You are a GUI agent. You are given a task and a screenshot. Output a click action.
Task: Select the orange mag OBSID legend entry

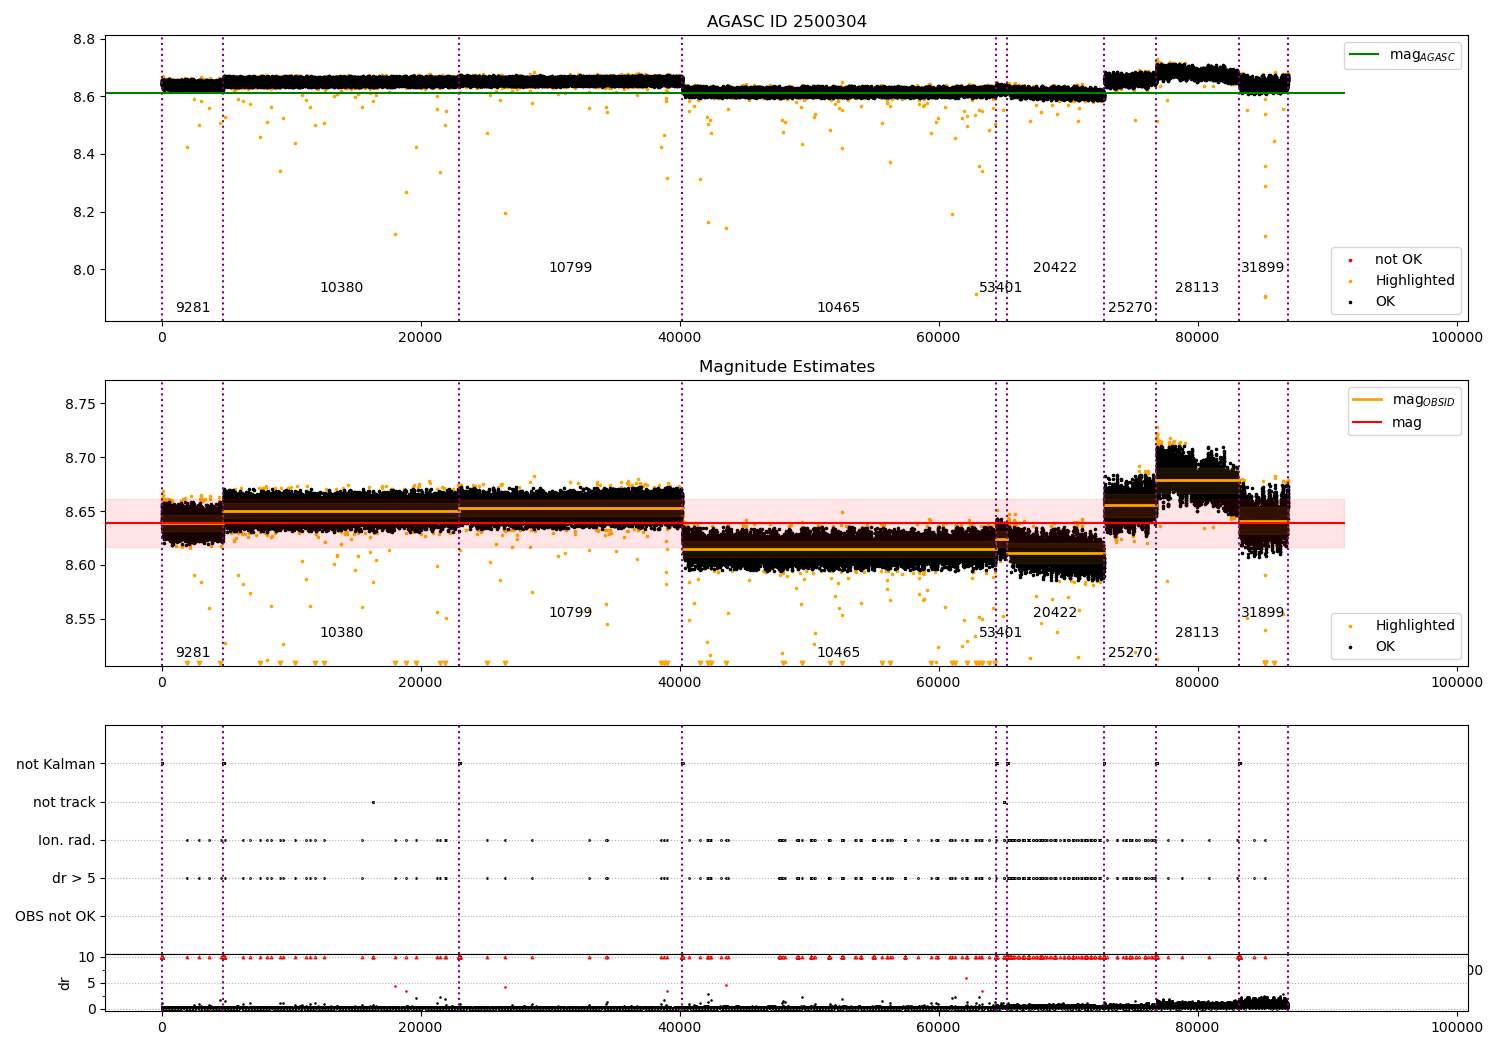click(x=1404, y=400)
